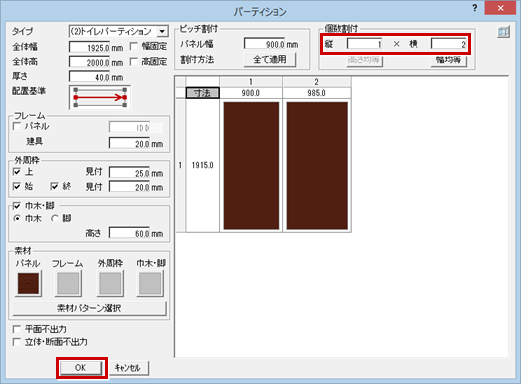Image resolution: width=521 pixels, height=384 pixels.
Task: Click the 素材パターン選択 button
Action: coord(89,309)
